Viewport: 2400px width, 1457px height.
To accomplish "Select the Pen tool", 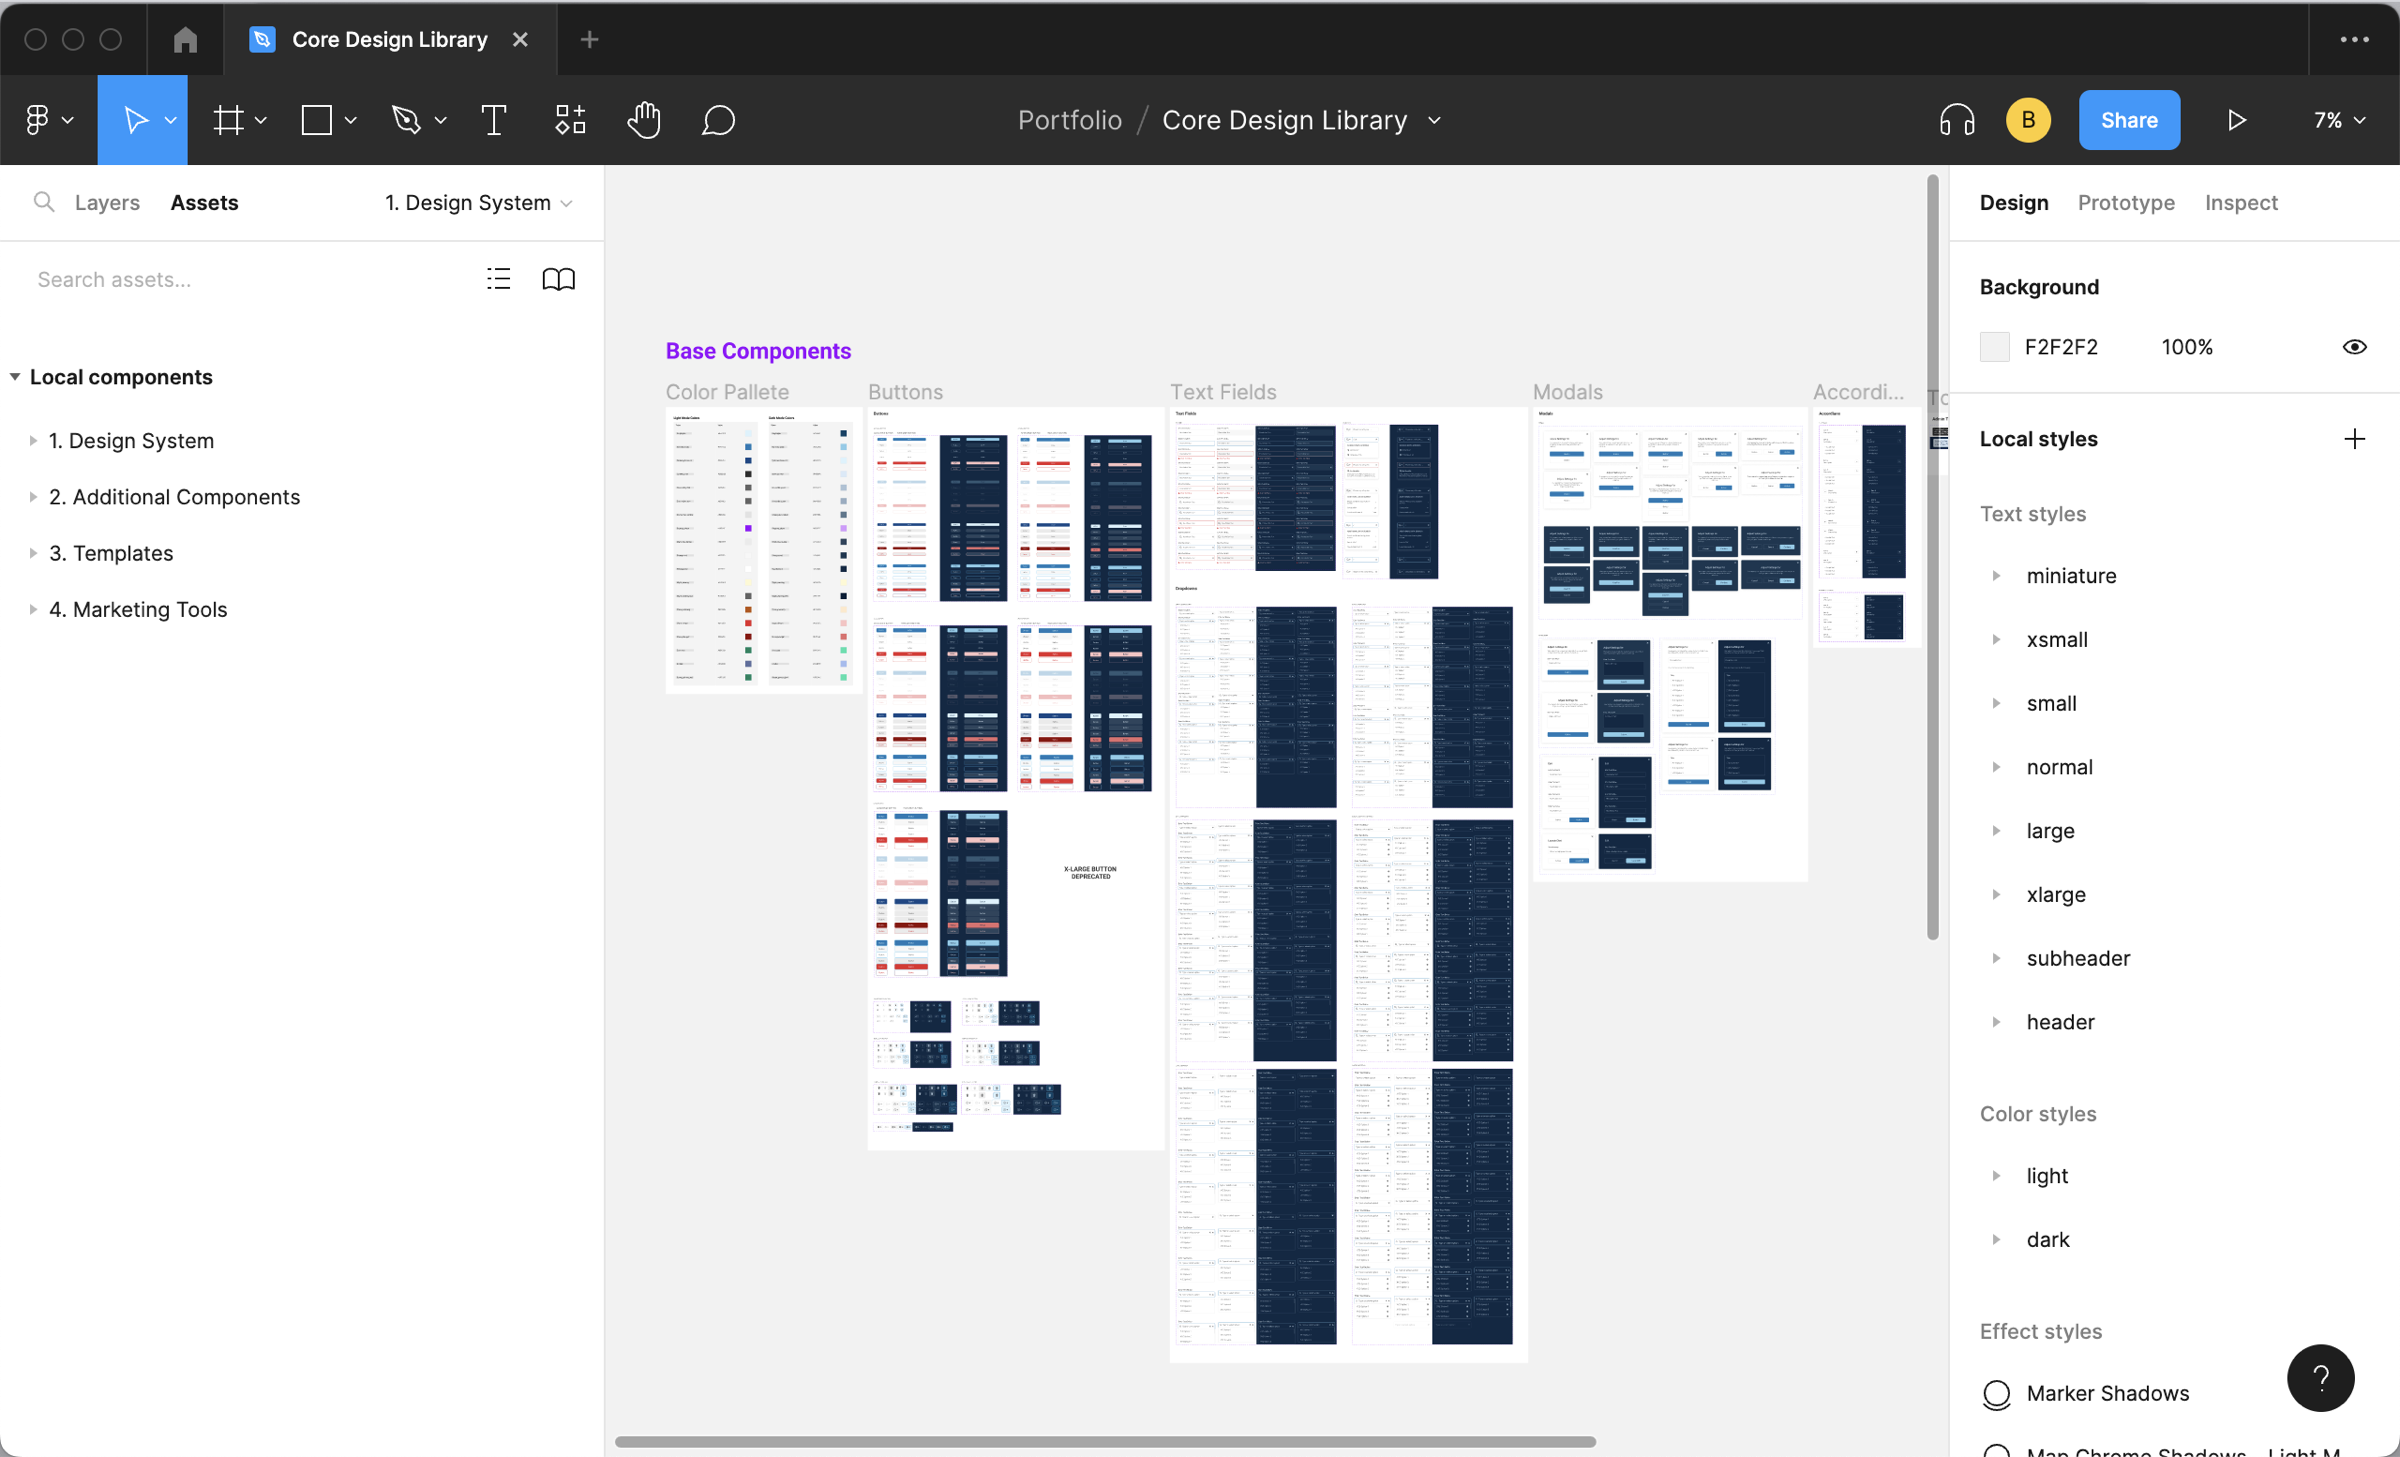I will point(405,120).
